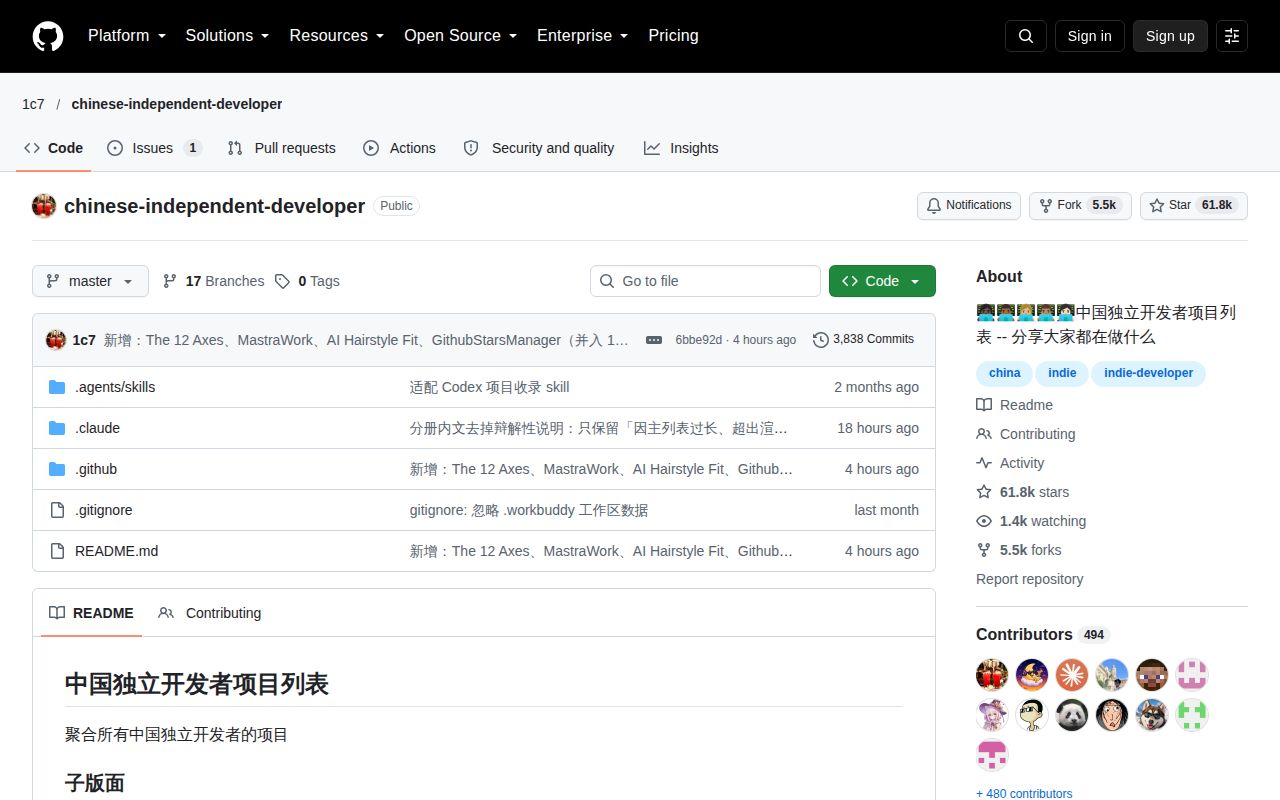Click the .gitignore file icon
Image resolution: width=1280 pixels, height=800 pixels.
click(x=57, y=510)
